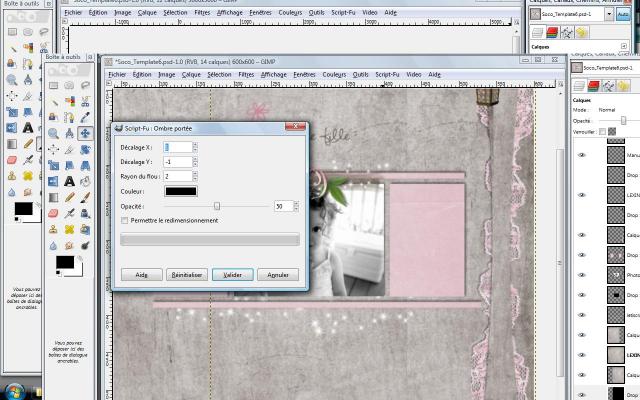Select the Crop tool in front toolbox
The width and height of the screenshot is (640, 400).
point(69,149)
